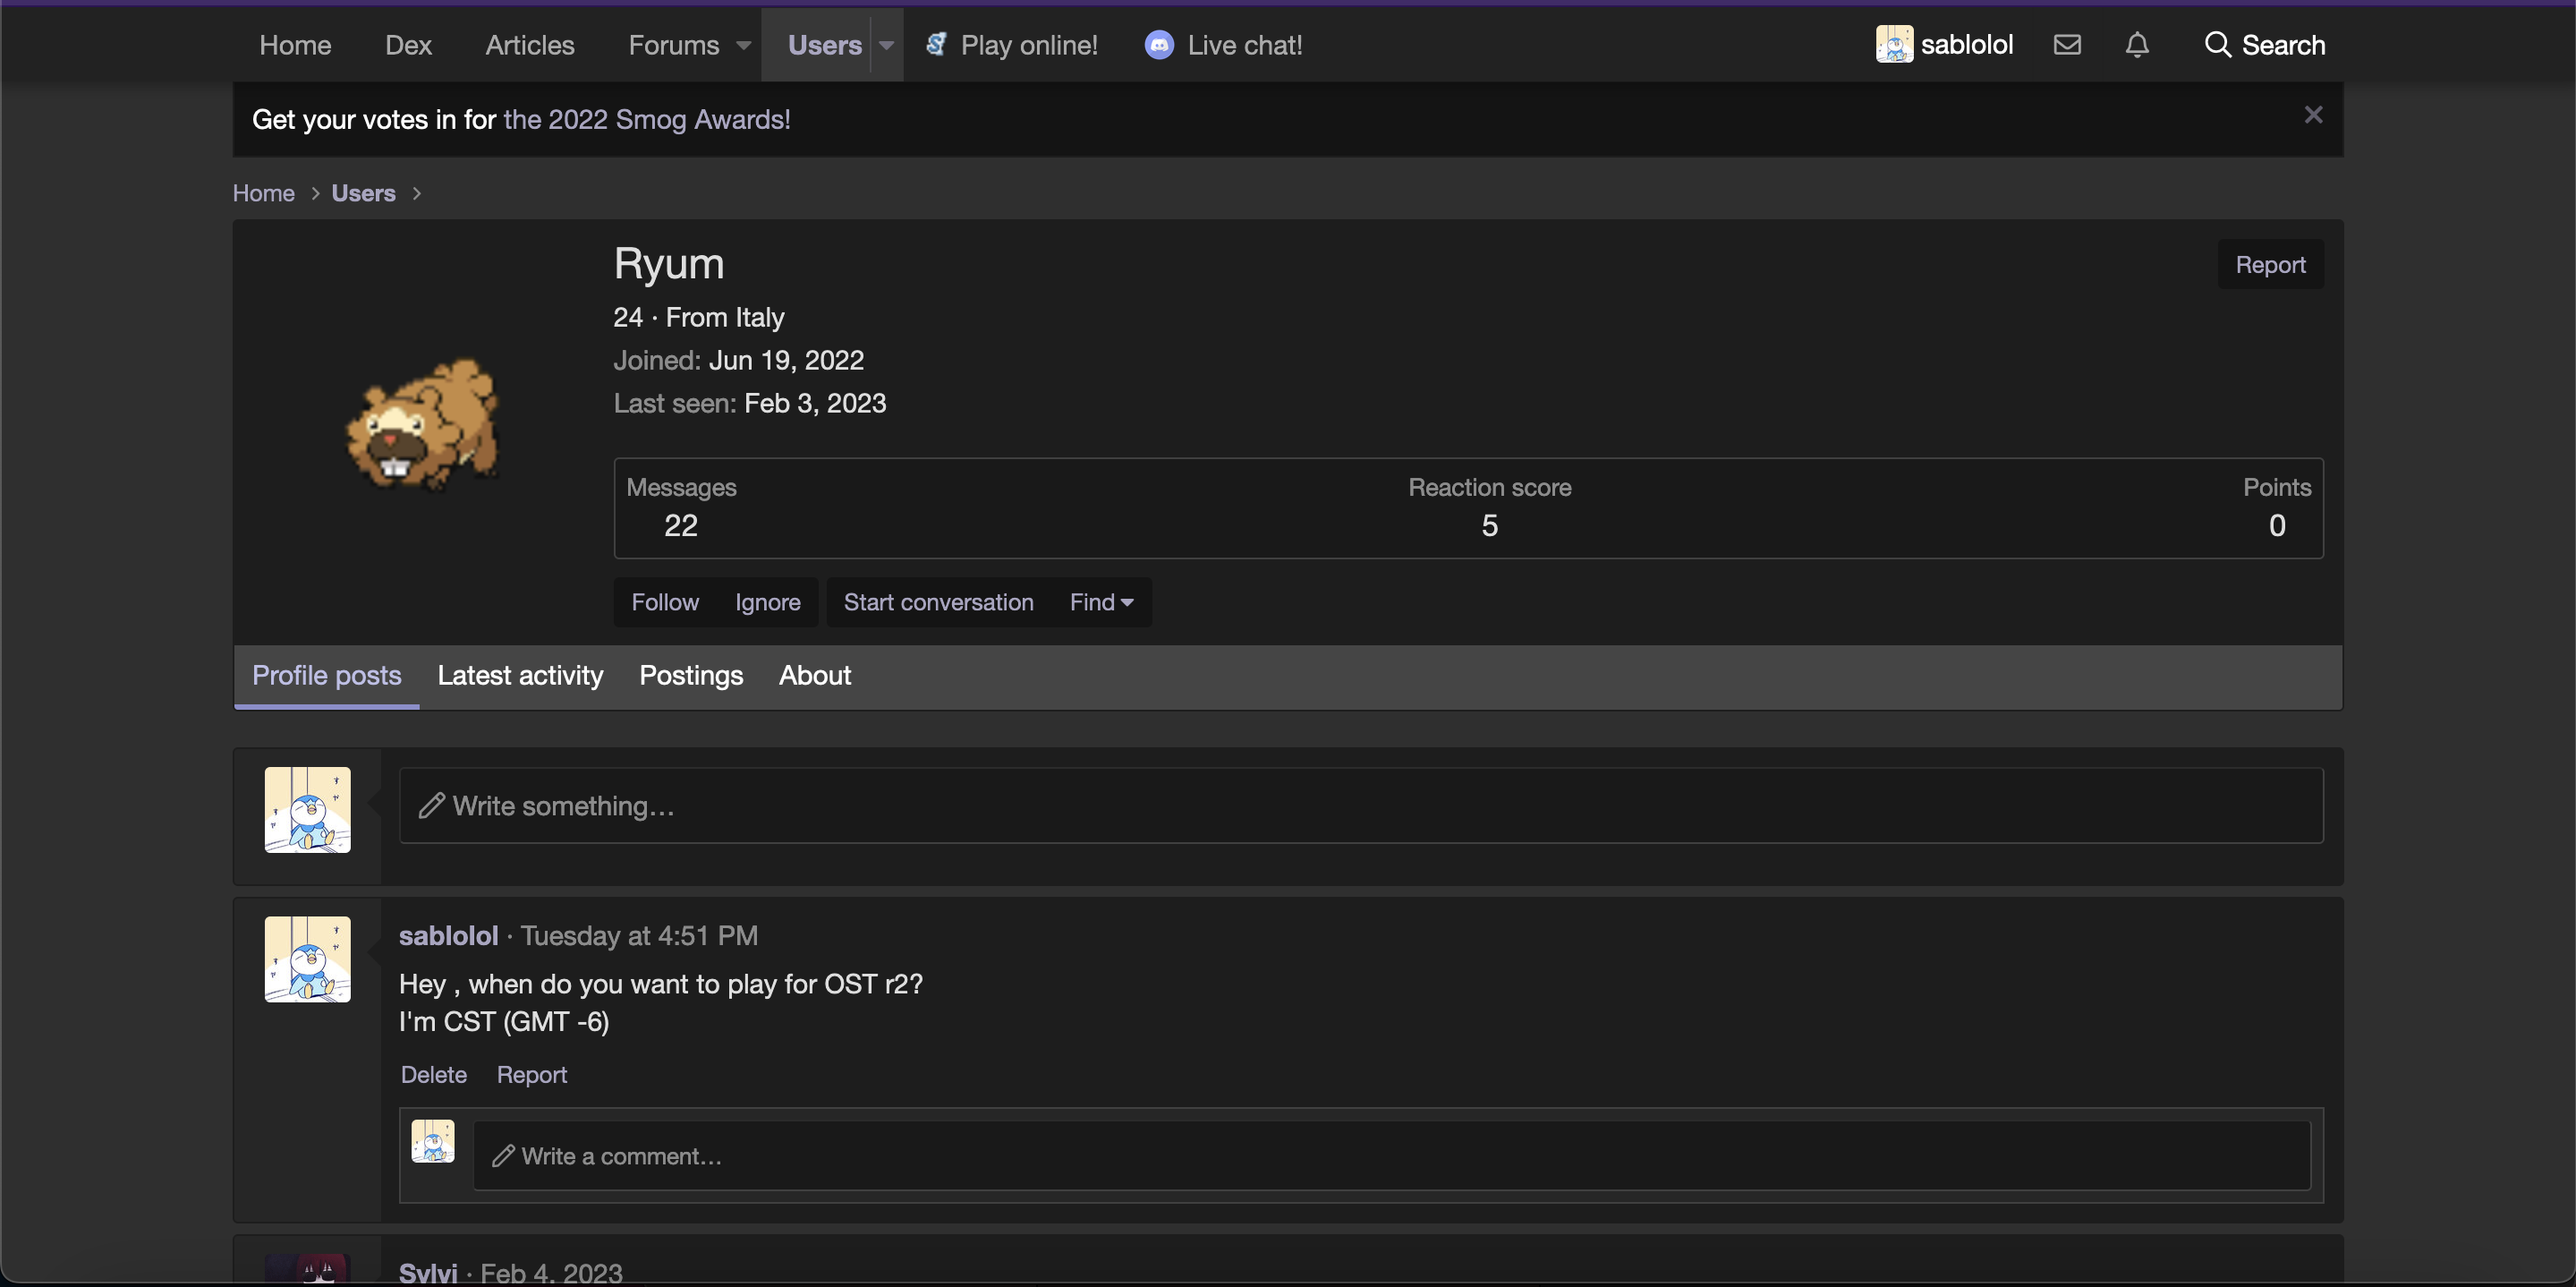Report sablolol's profile post
The width and height of the screenshot is (2576, 1287).
532,1075
